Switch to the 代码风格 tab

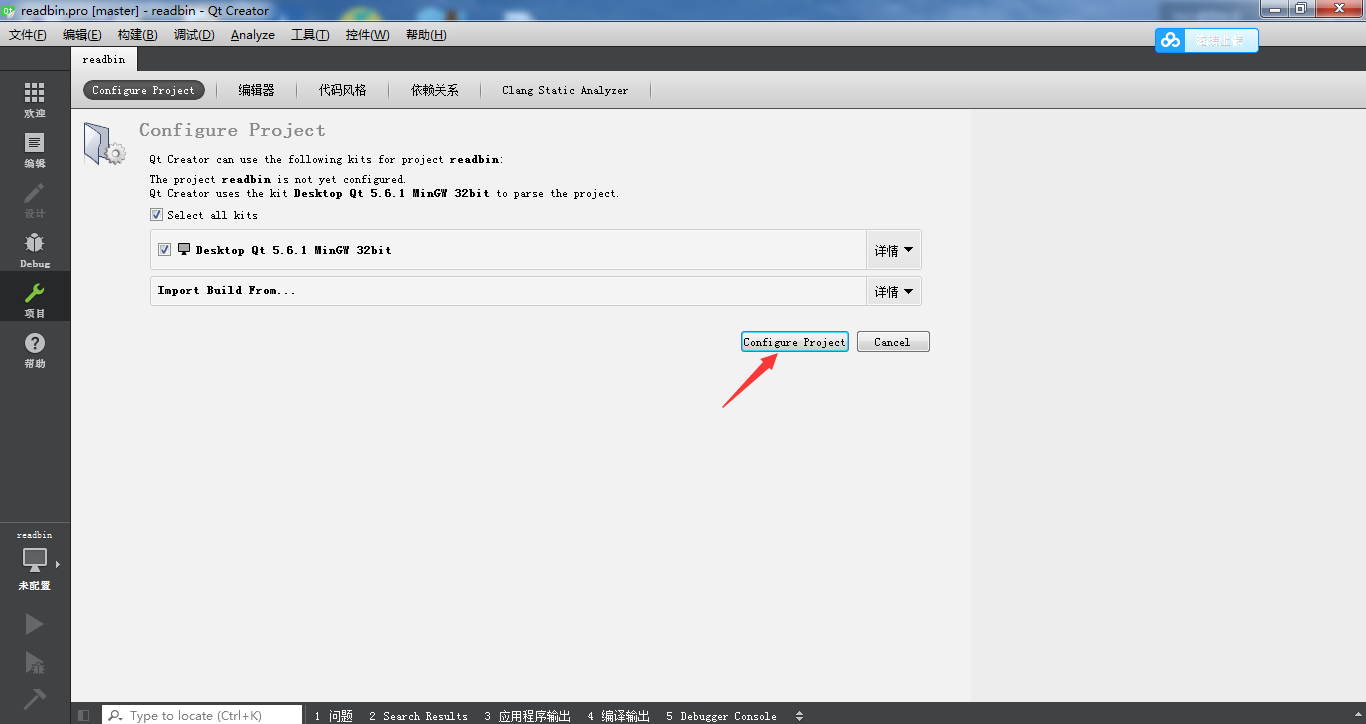coord(343,90)
